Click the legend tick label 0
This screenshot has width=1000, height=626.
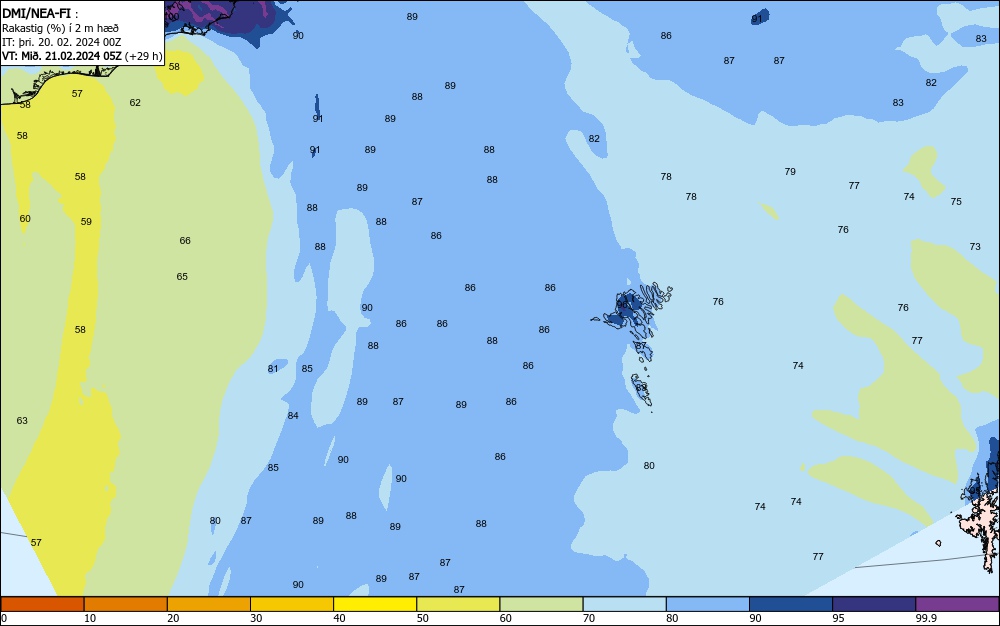tap(4, 618)
